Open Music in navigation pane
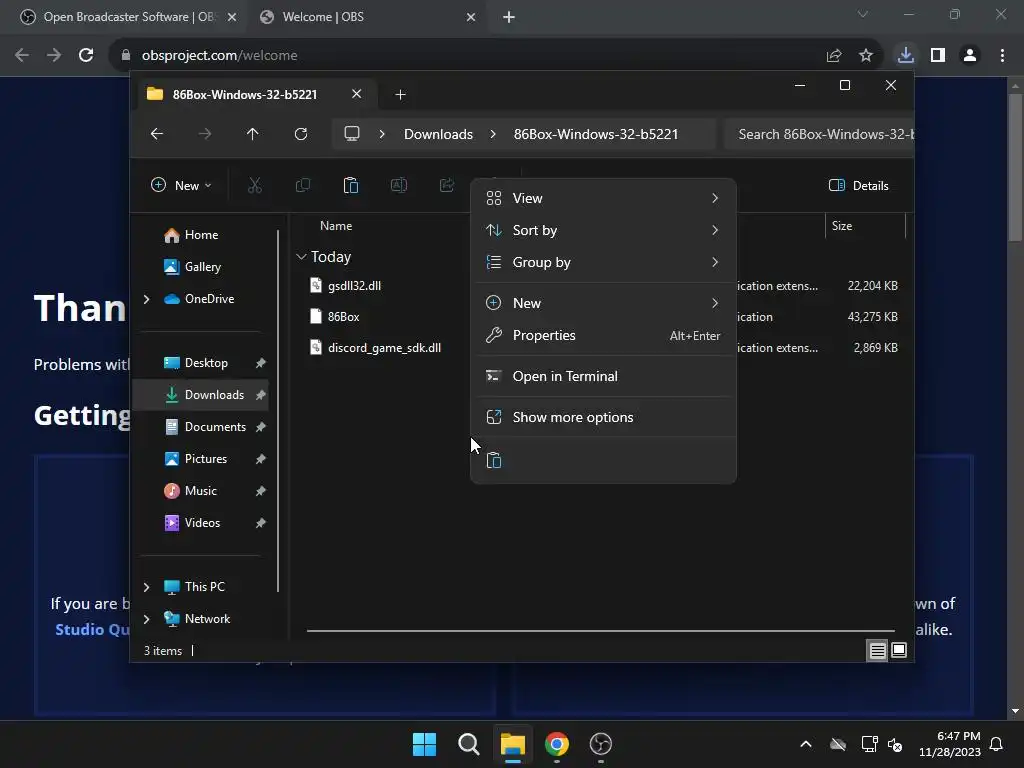 pos(201,491)
